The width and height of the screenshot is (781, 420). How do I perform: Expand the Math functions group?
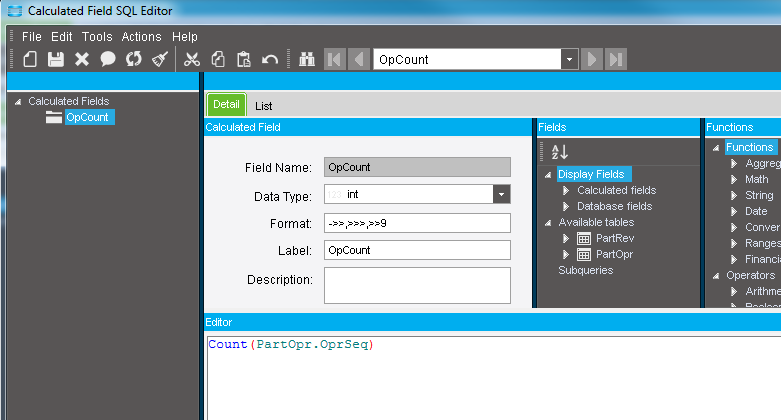tap(734, 179)
